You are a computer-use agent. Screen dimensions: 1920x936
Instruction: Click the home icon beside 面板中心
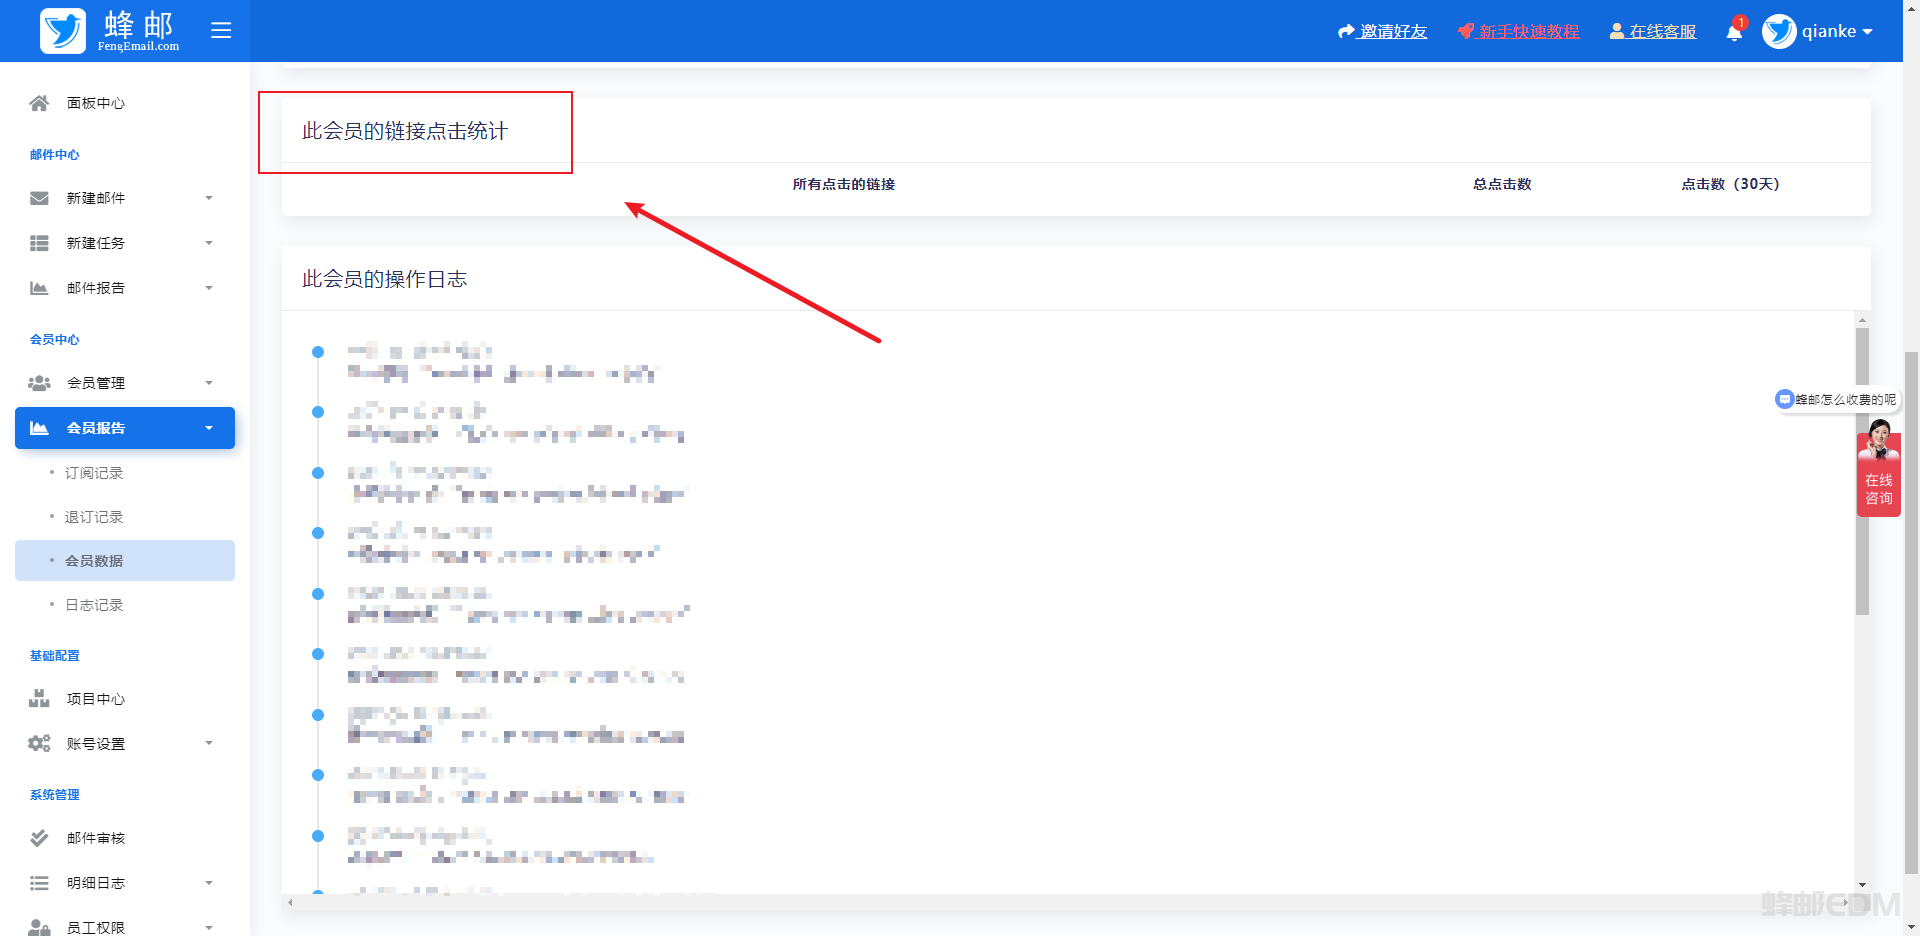[39, 103]
